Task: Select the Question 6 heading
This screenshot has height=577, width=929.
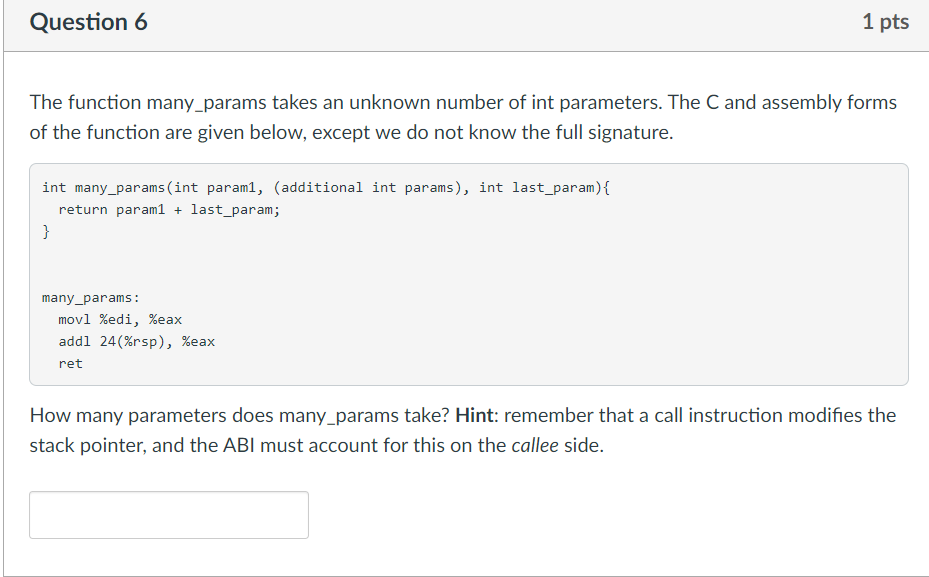Action: click(88, 22)
